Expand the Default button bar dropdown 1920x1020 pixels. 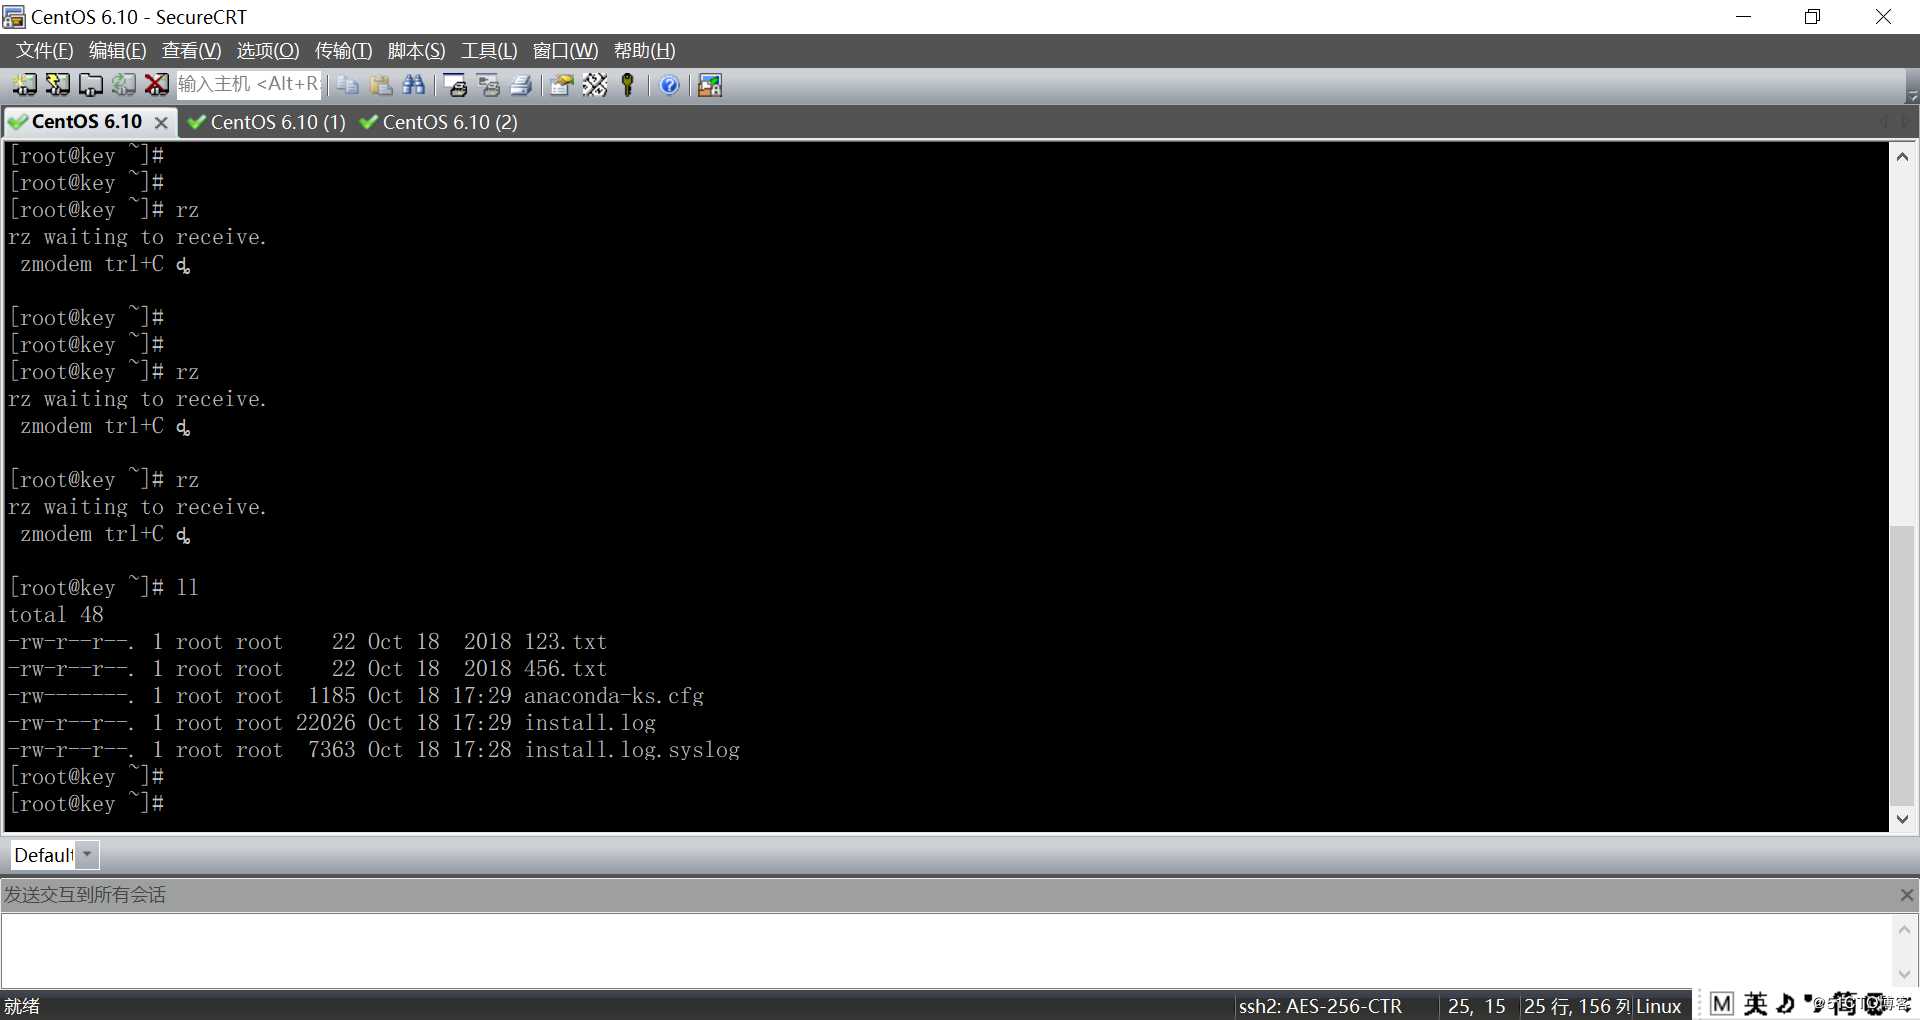pyautogui.click(x=87, y=855)
